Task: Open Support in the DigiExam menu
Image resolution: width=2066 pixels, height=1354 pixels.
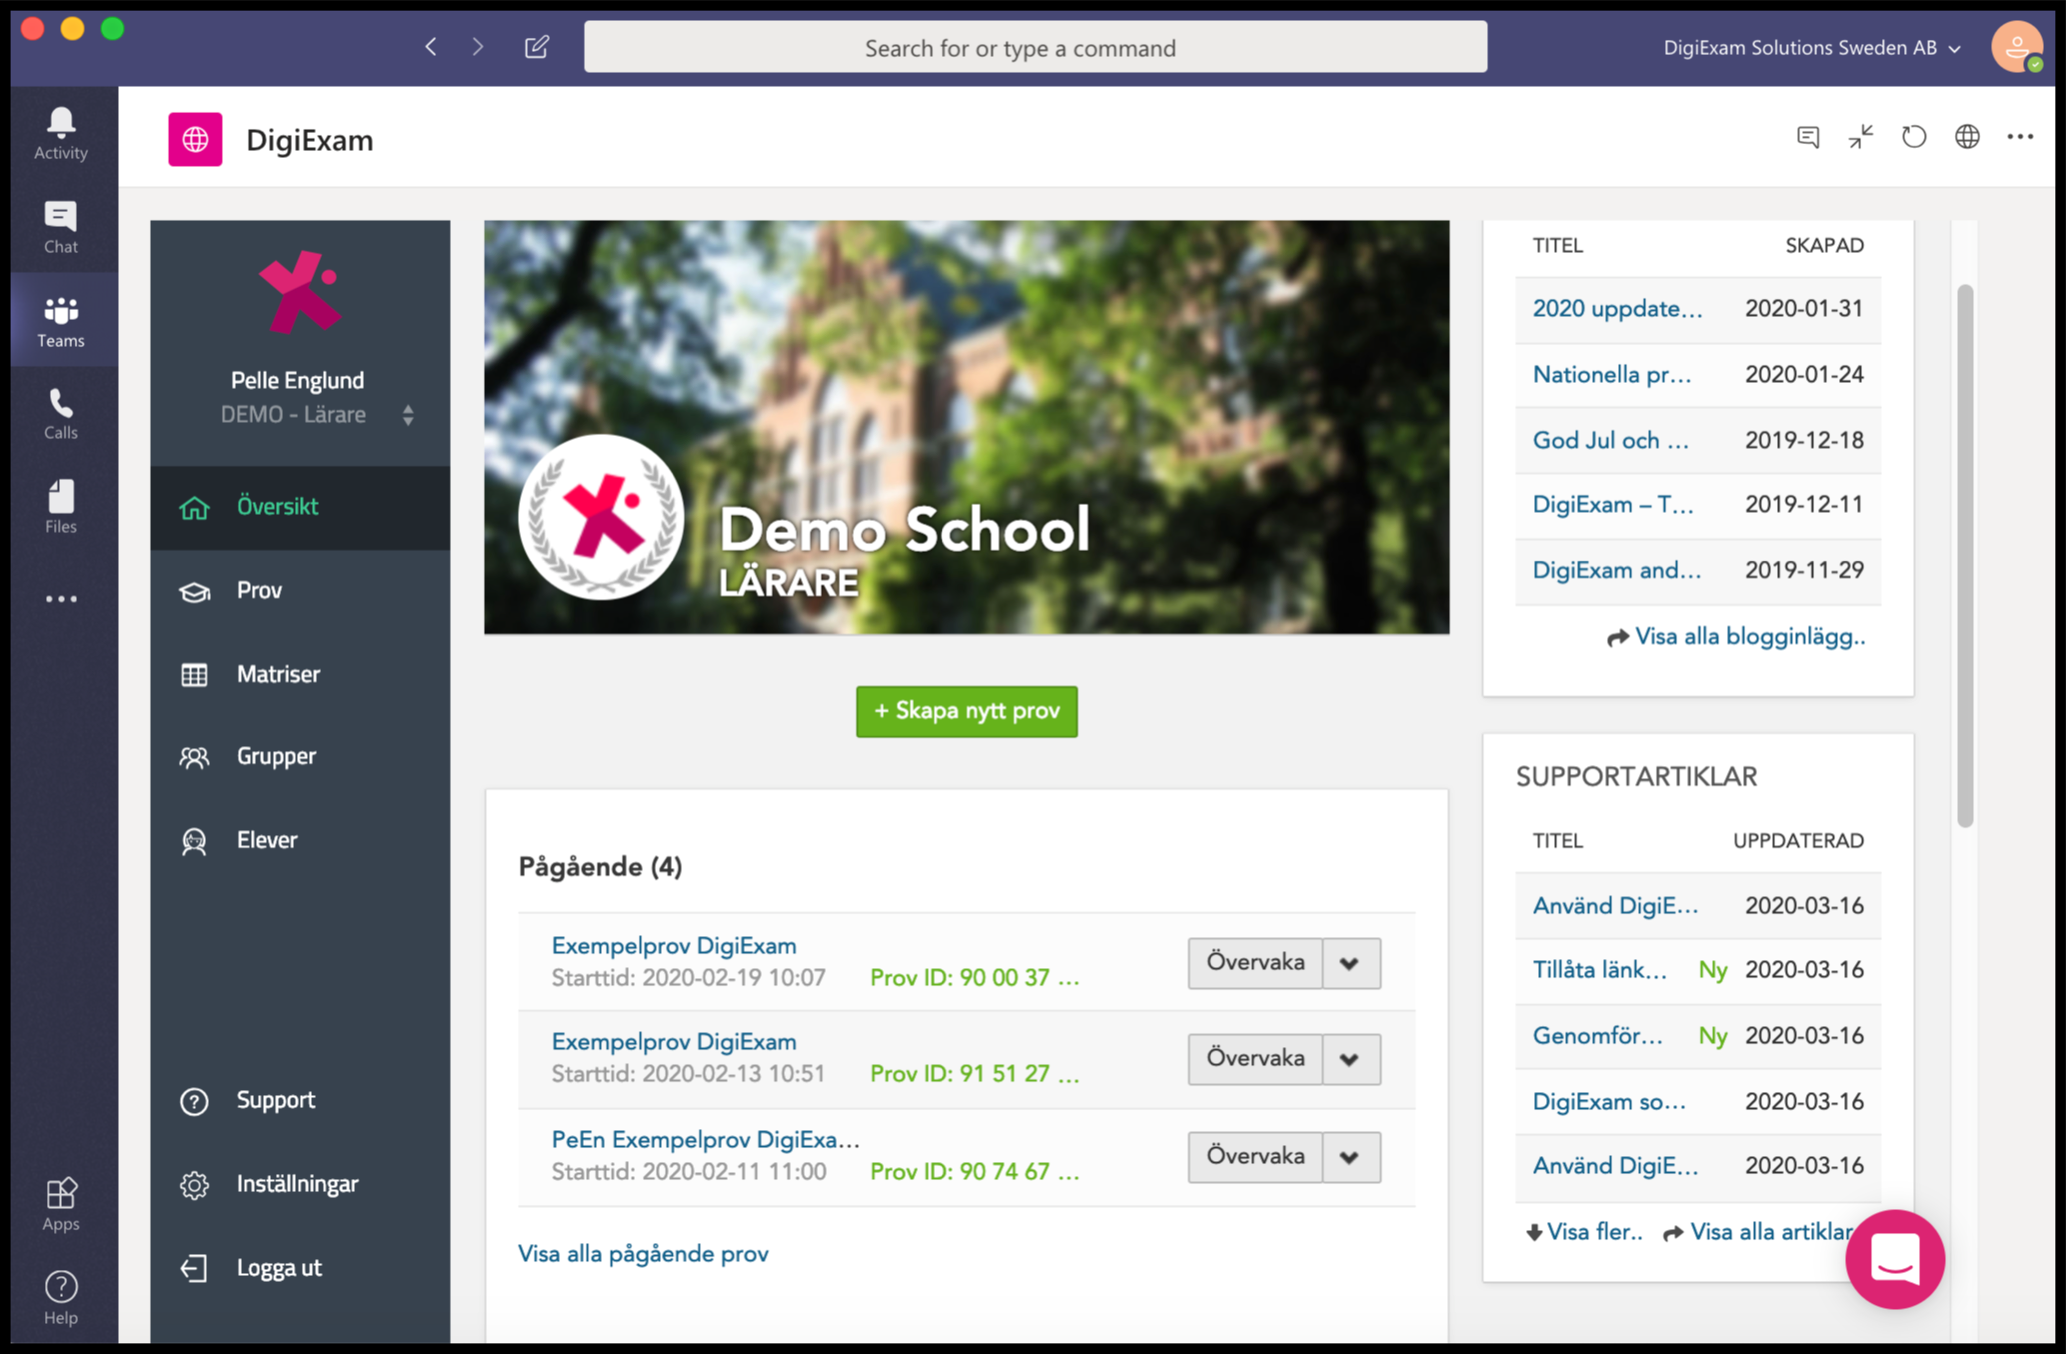Action: tap(300, 1100)
